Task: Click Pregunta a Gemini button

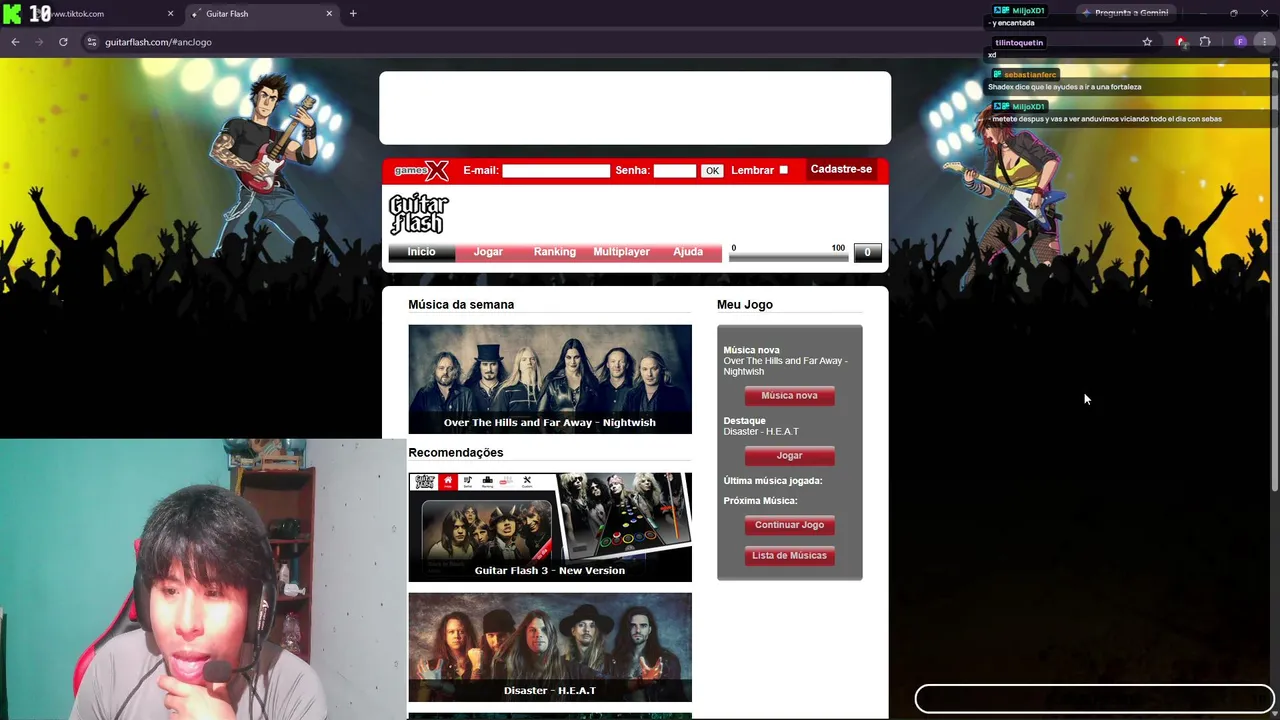Action: (1124, 13)
